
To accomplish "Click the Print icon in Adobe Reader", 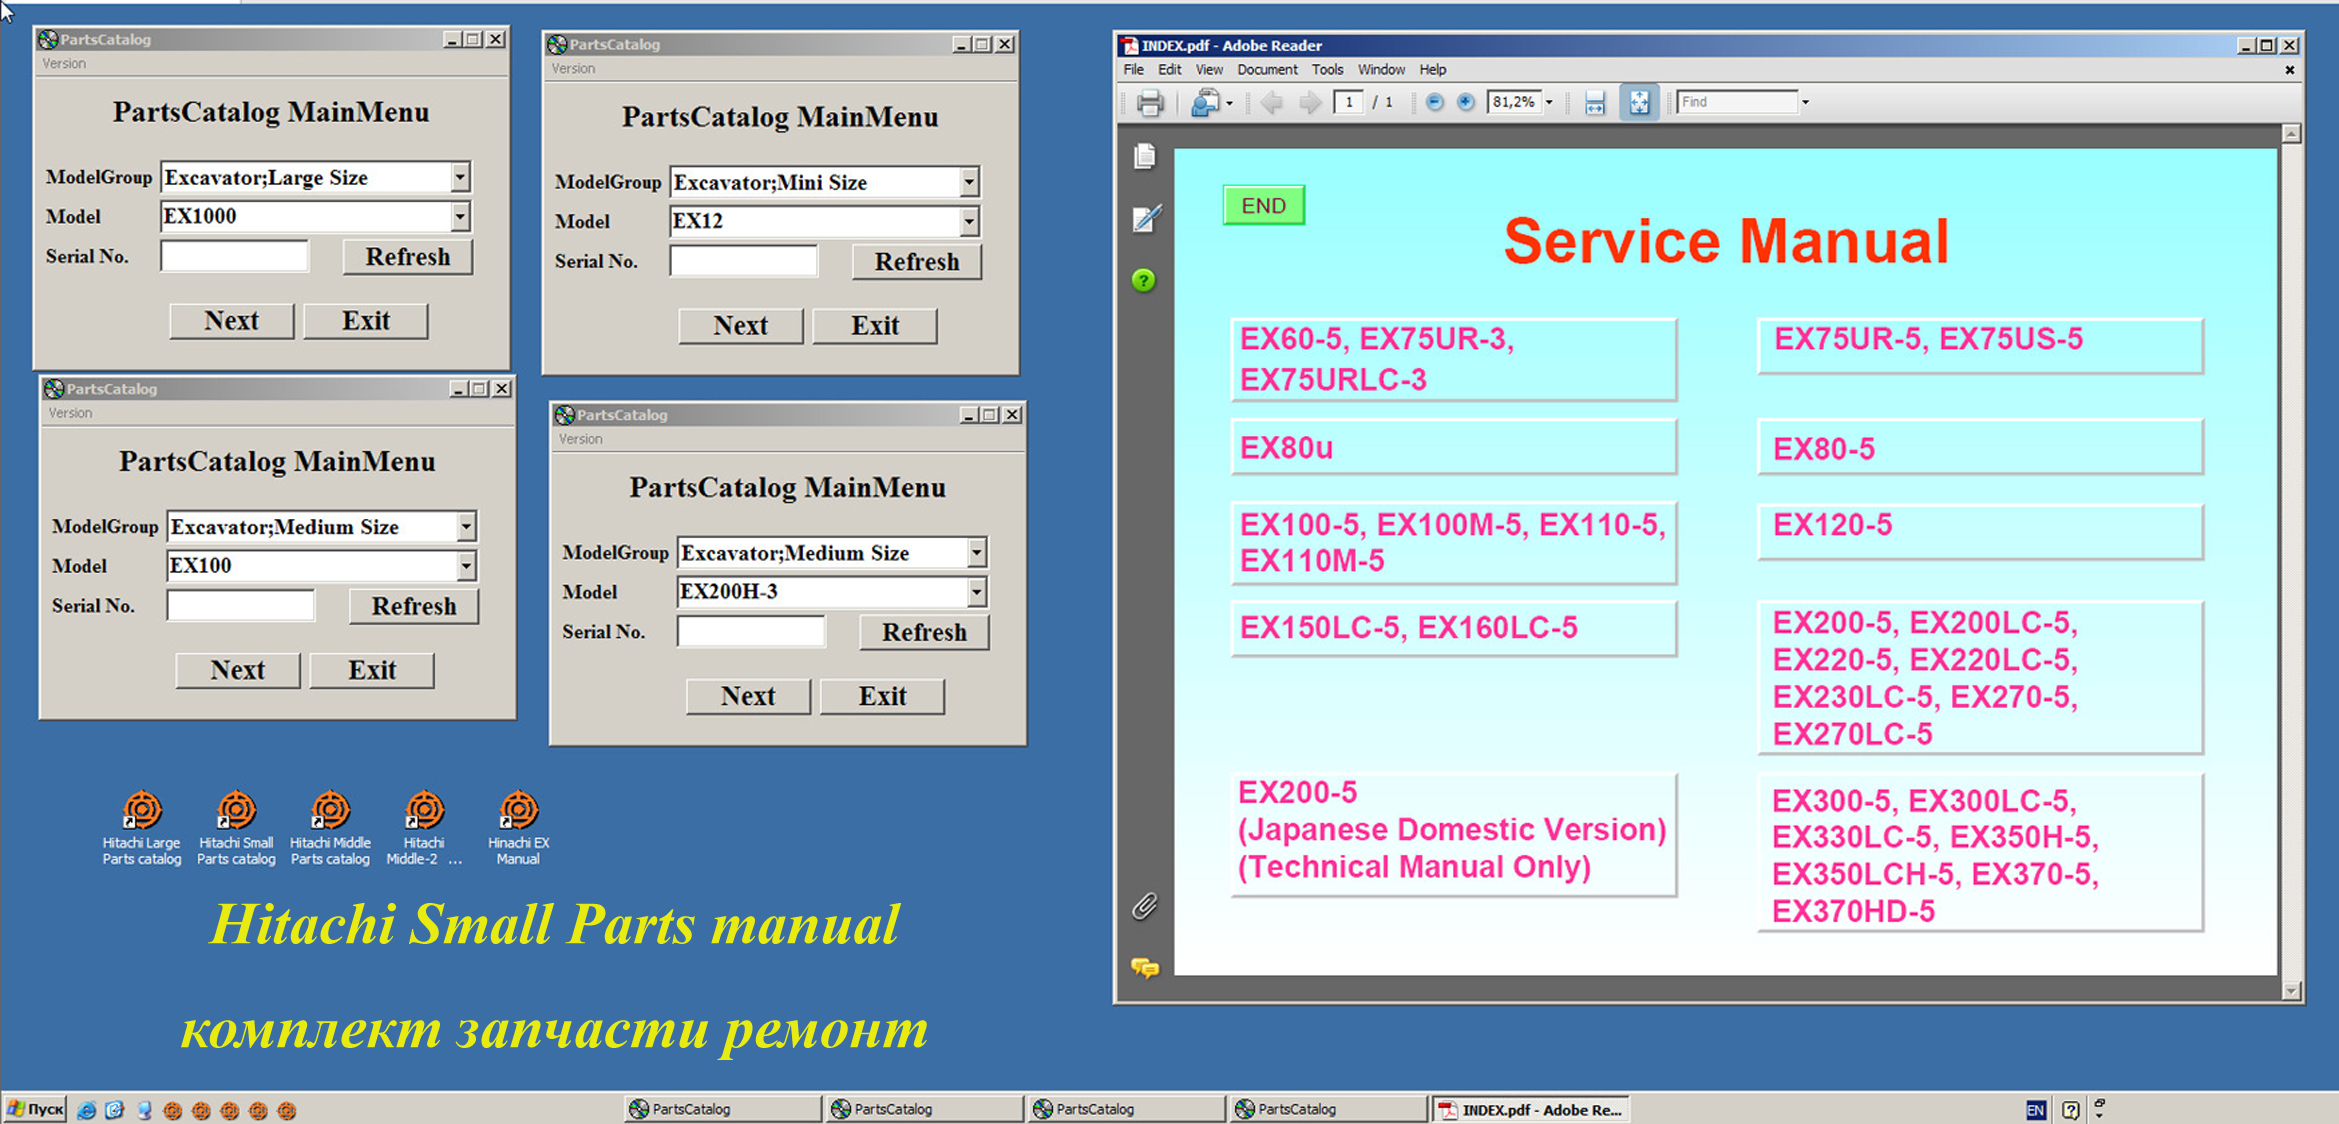I will coord(1150,102).
